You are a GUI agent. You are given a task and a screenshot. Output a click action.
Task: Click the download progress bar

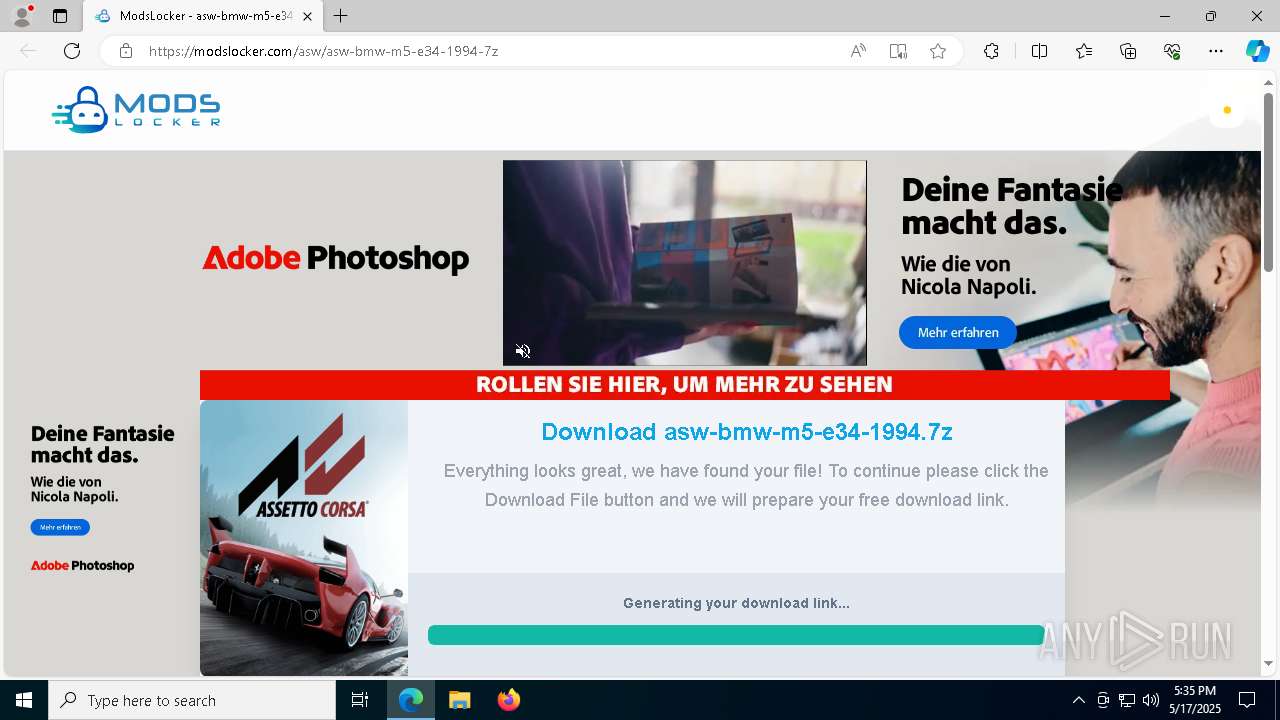coord(736,635)
